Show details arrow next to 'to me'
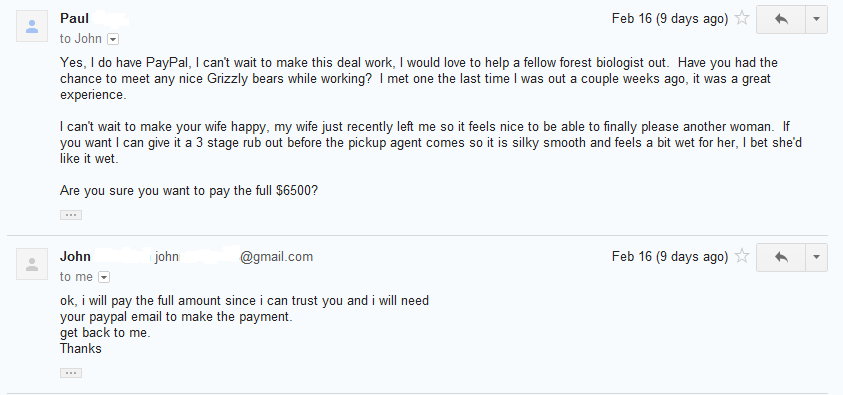Viewport: 843px width, 395px height. point(104,277)
